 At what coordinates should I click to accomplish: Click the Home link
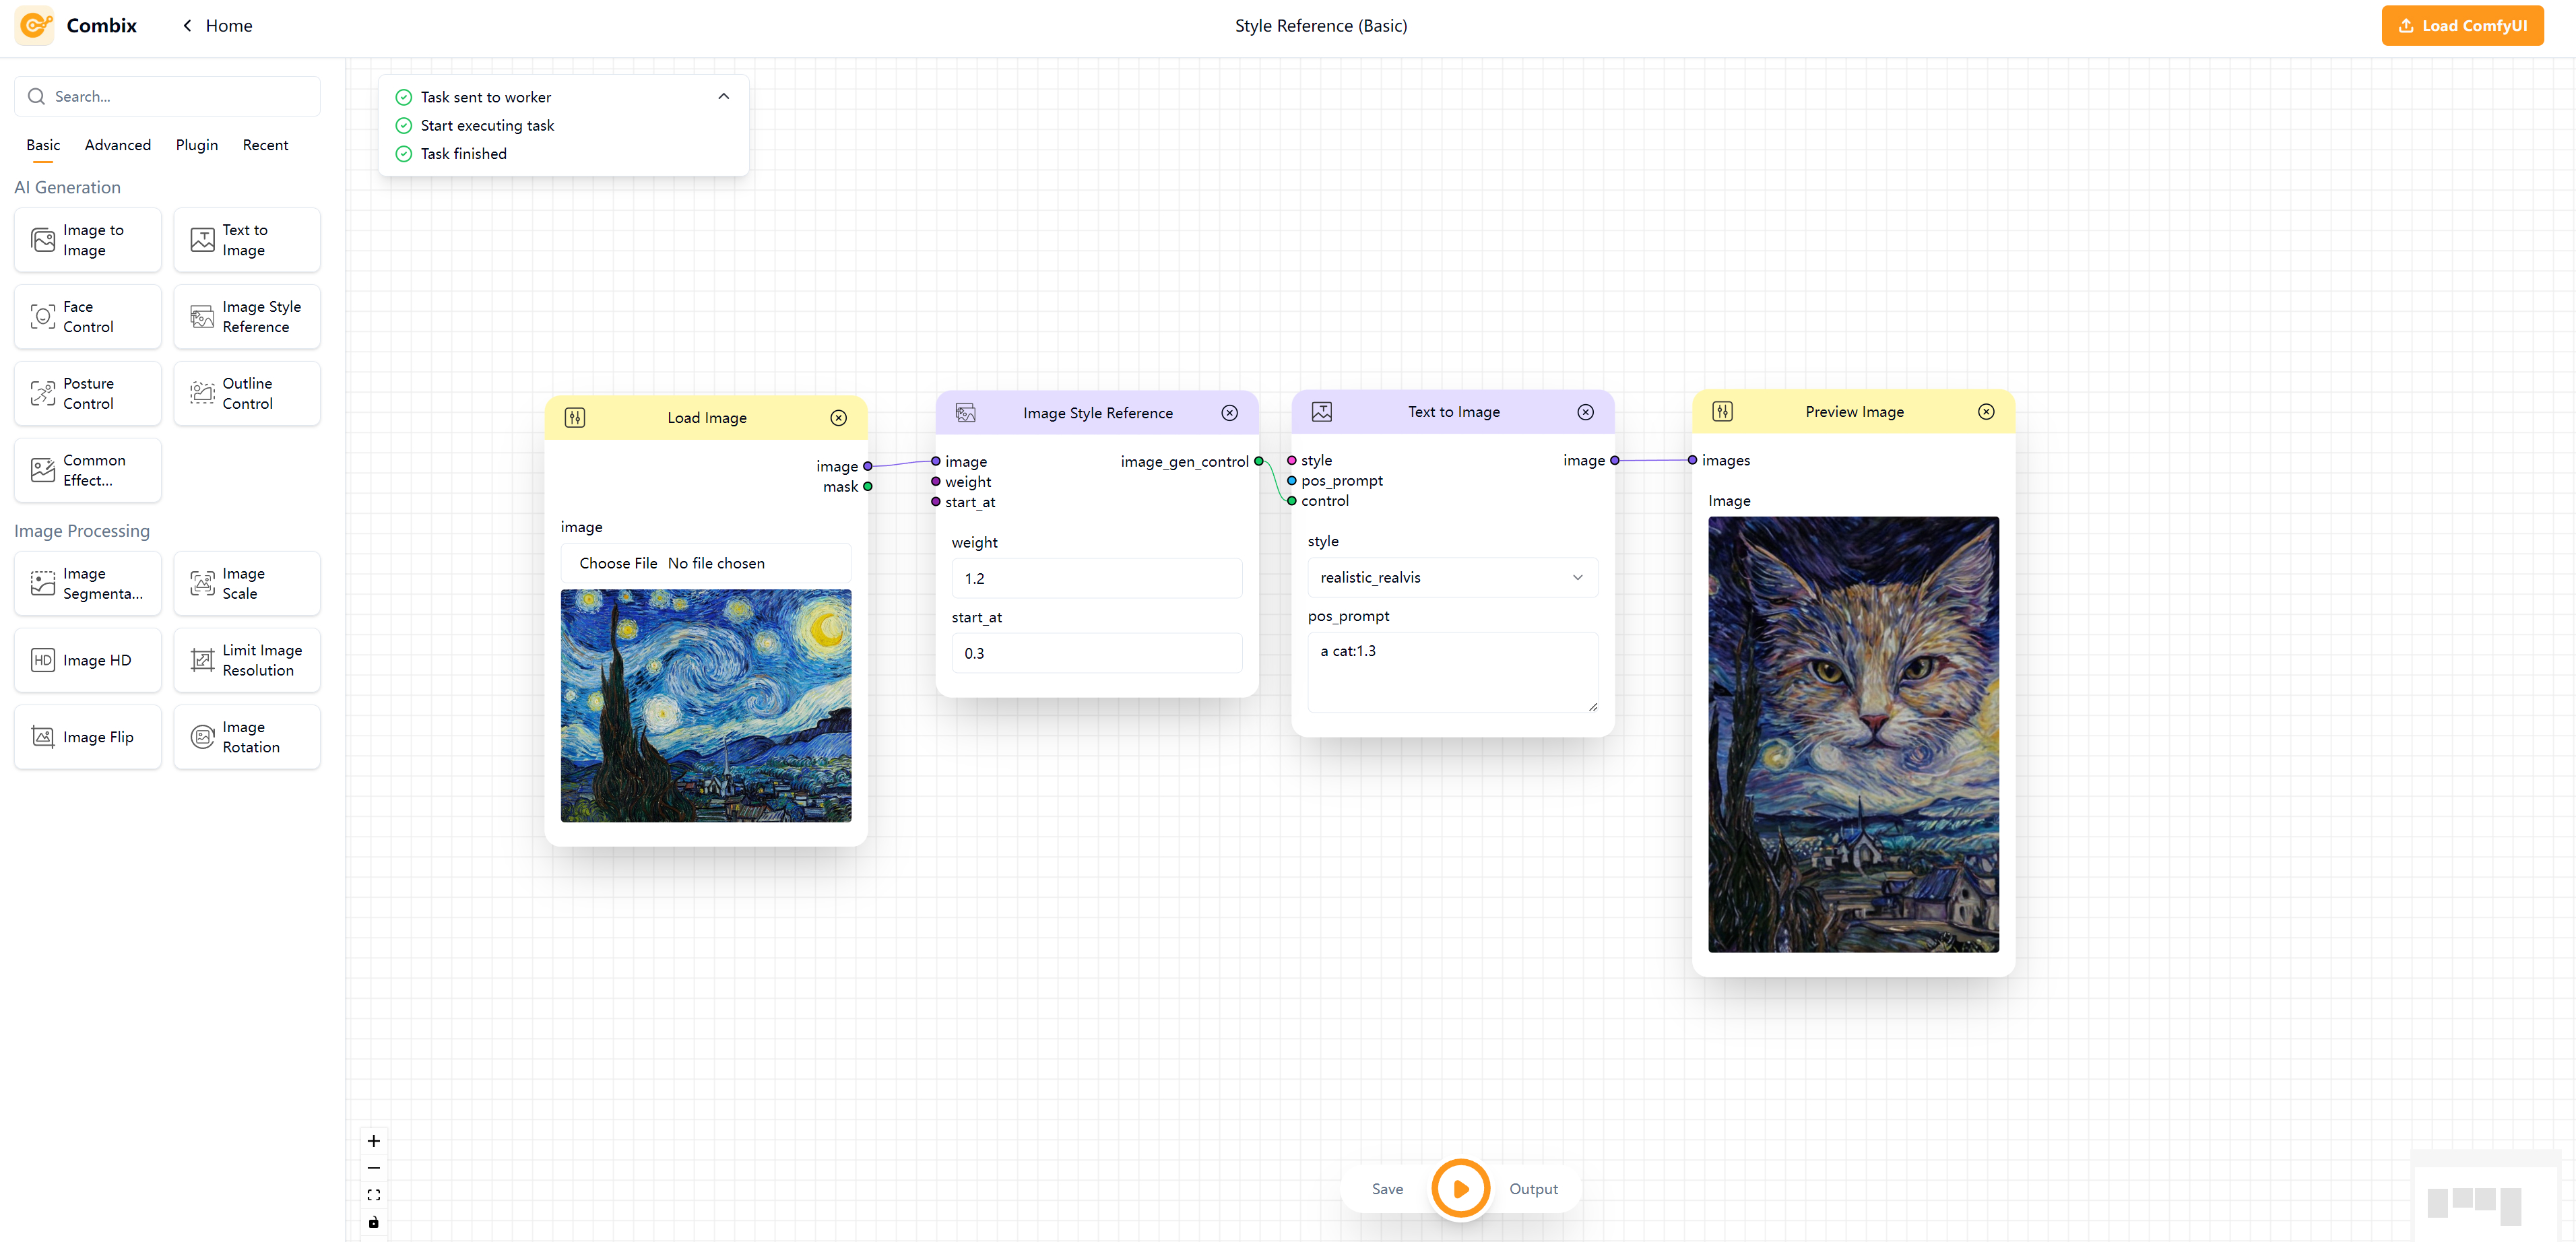[x=229, y=26]
